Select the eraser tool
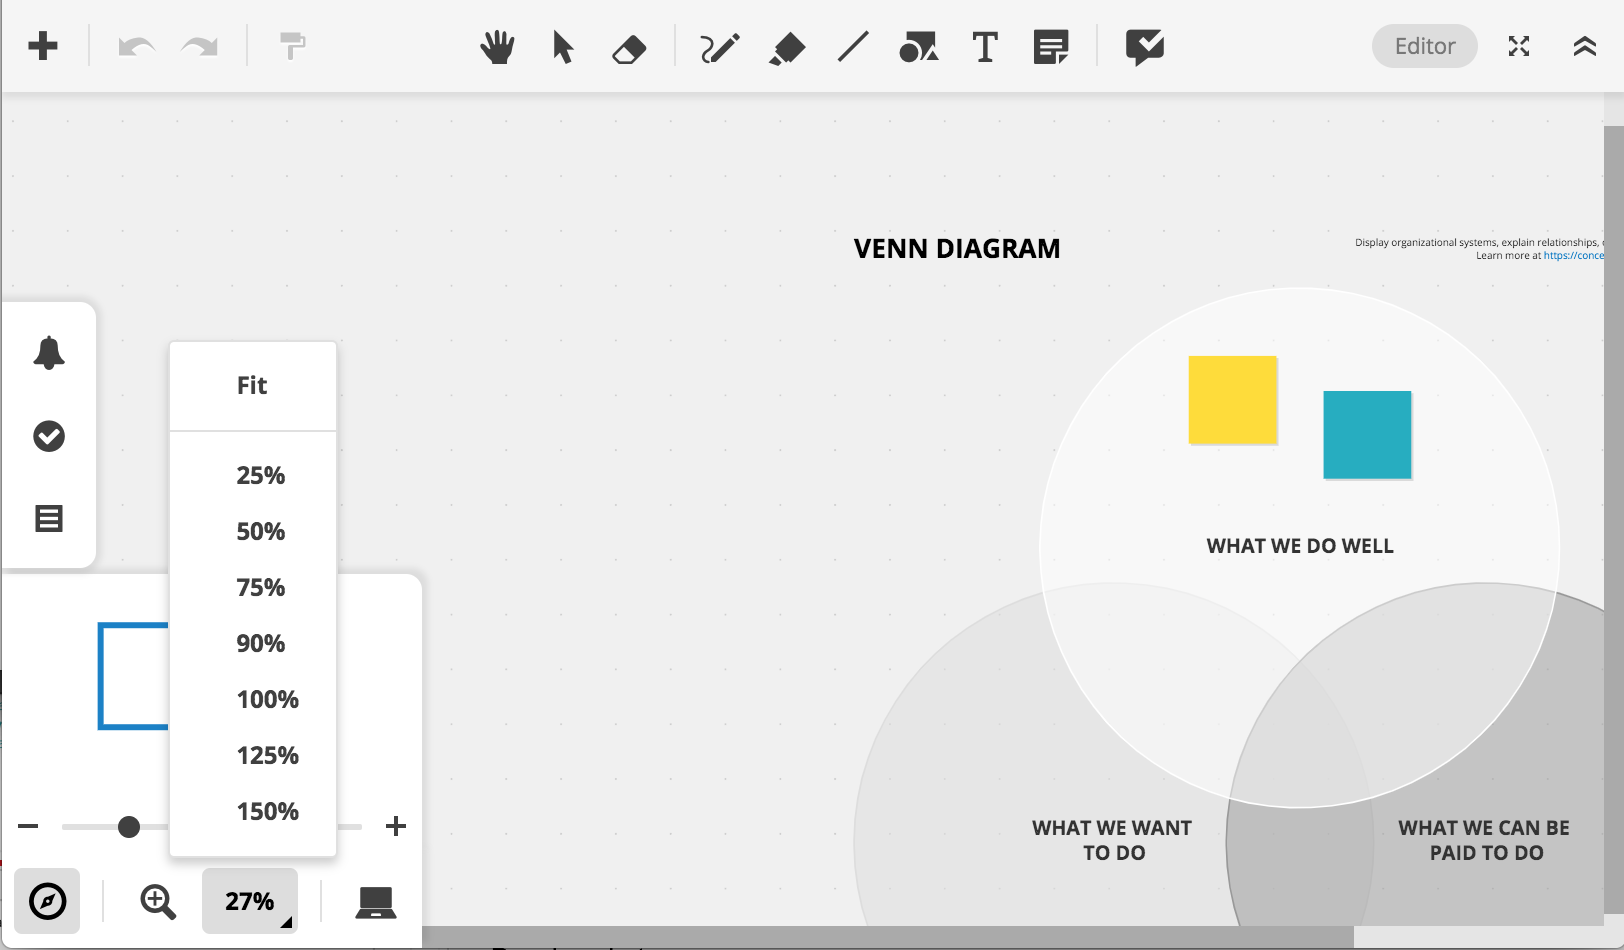Viewport: 1624px width, 950px height. coord(629,48)
